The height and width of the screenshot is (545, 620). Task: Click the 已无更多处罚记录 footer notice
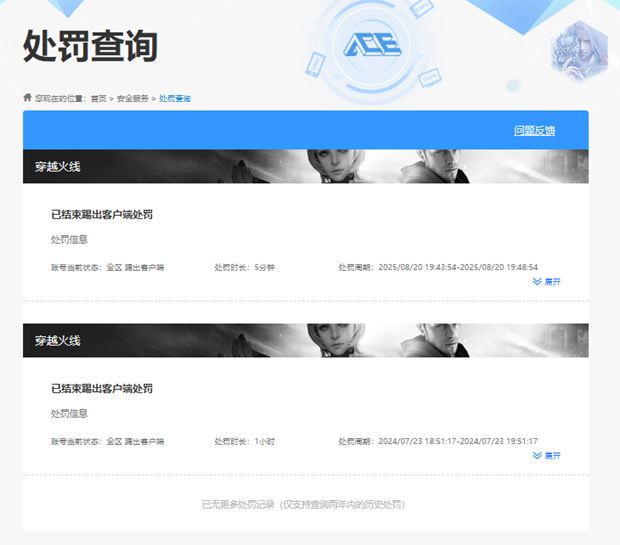click(303, 505)
